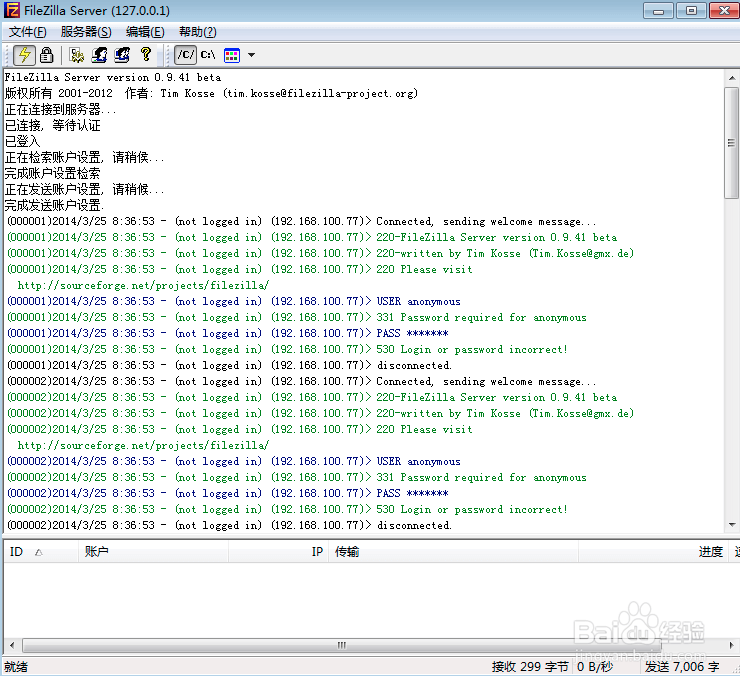Click horizontal scrollbar right arrow
Viewport: 740px width, 676px height.
[732, 645]
